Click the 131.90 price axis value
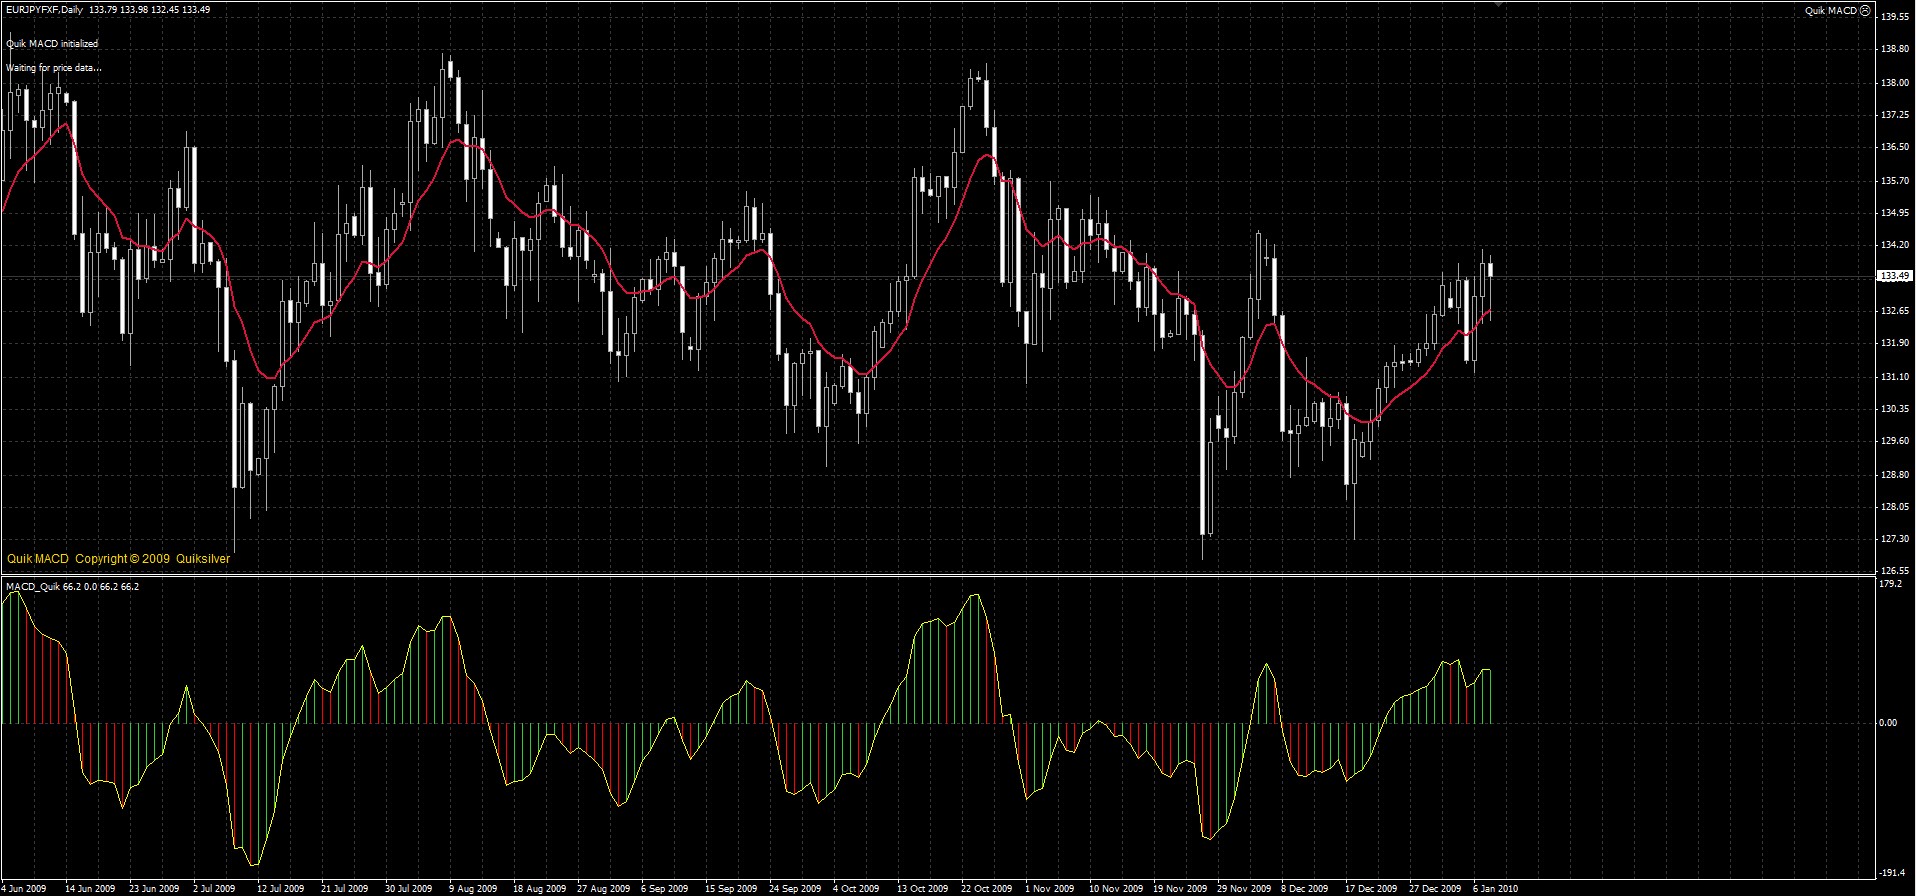Viewport: 1916px width, 896px height. point(1894,343)
